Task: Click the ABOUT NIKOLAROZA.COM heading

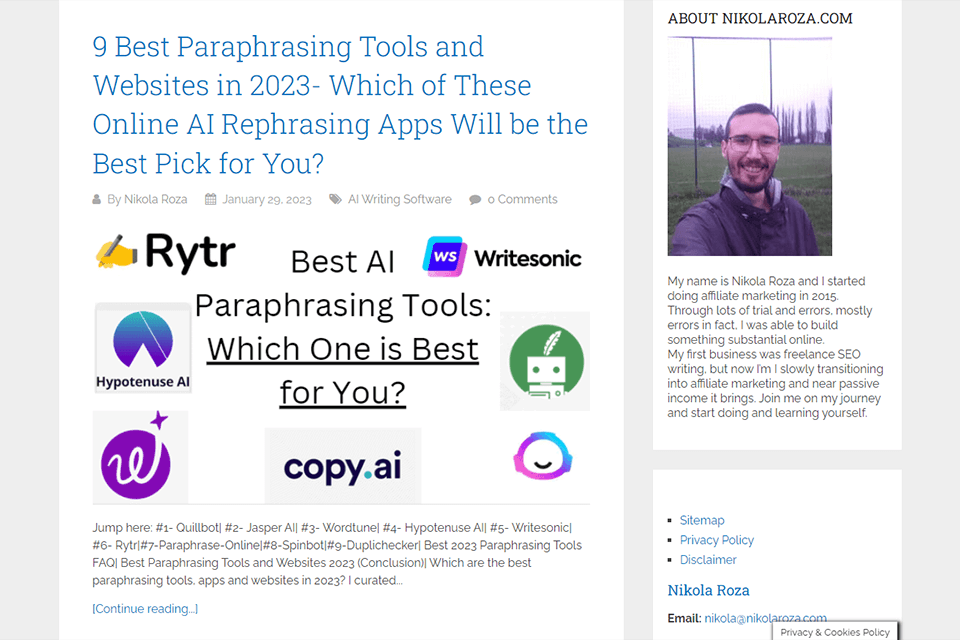Action: pos(760,18)
